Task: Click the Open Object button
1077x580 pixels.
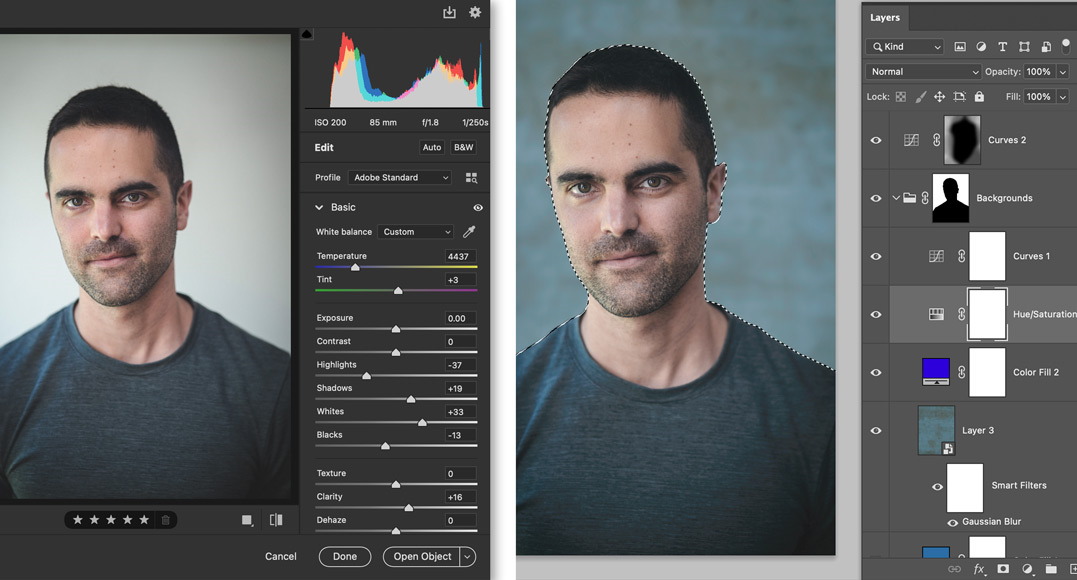Action: point(422,557)
